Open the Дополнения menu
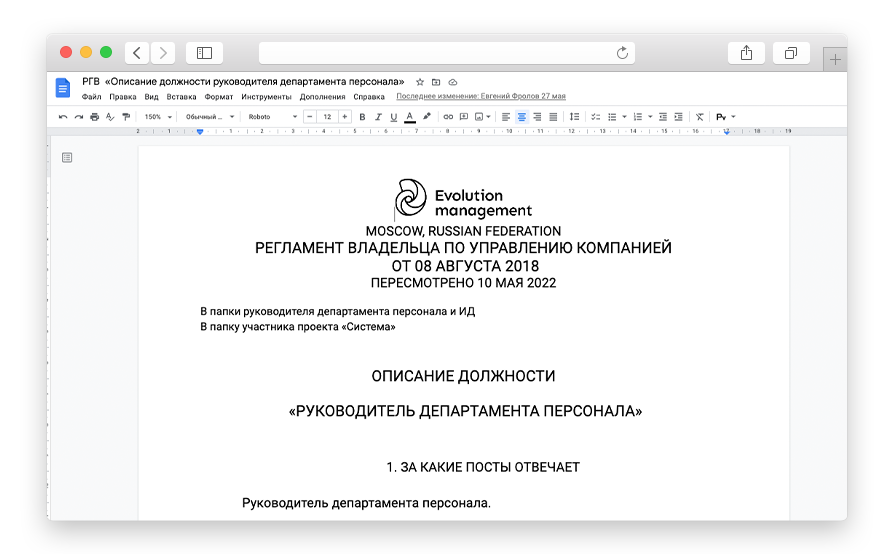 (322, 97)
